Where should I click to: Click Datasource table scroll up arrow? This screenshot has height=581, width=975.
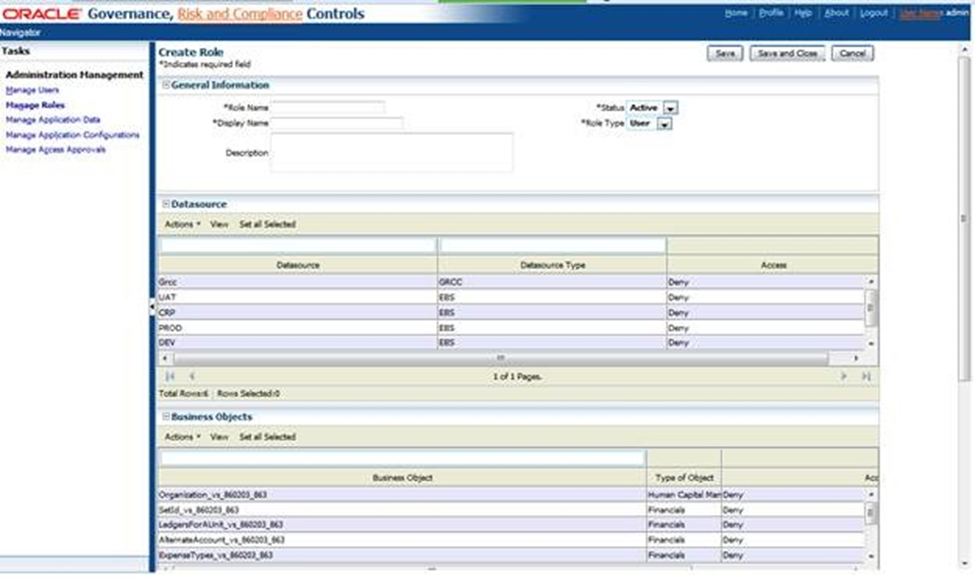(x=871, y=282)
